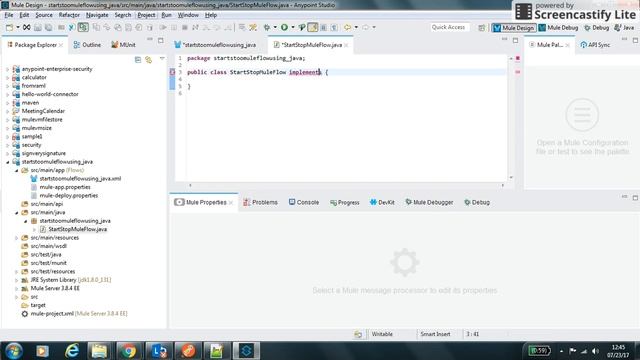This screenshot has height=360, width=640.
Task: Open the back navigation history dropdown
Action: click(x=356, y=27)
